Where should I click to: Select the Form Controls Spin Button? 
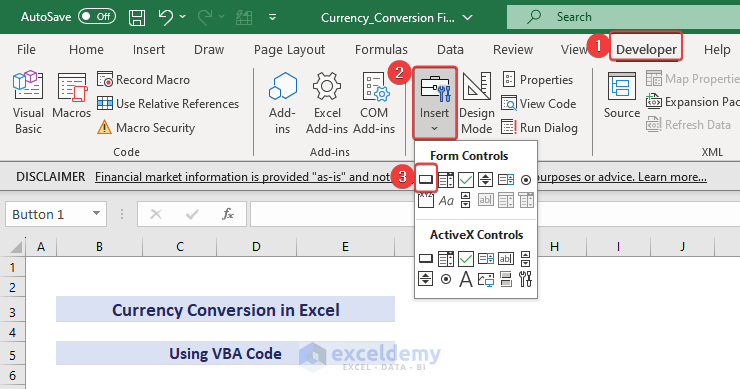[x=486, y=179]
